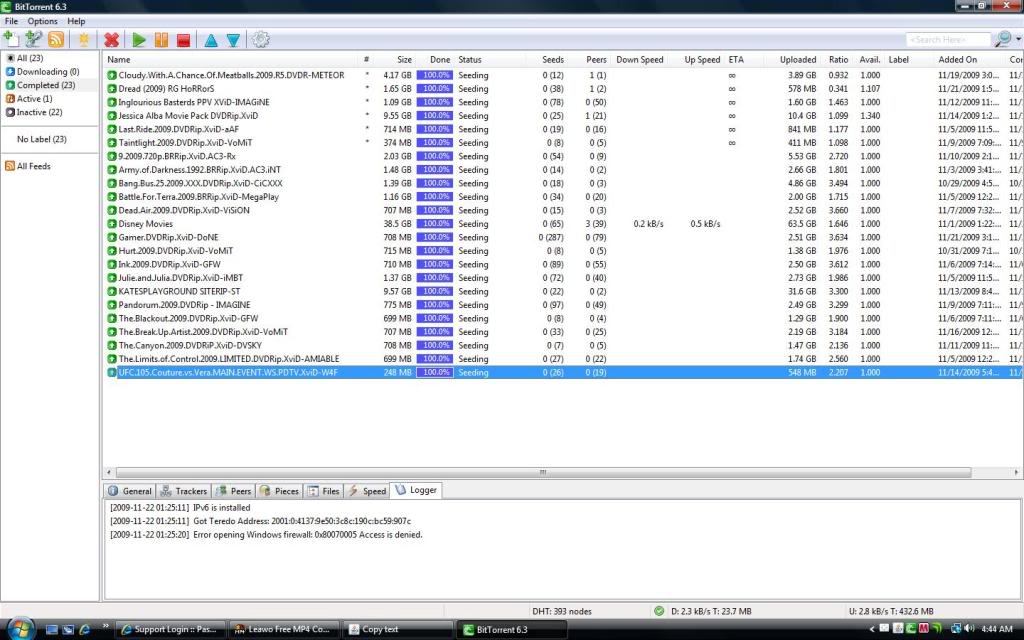Open the File menu
Screen dimensions: 1024x640
(x=11, y=21)
